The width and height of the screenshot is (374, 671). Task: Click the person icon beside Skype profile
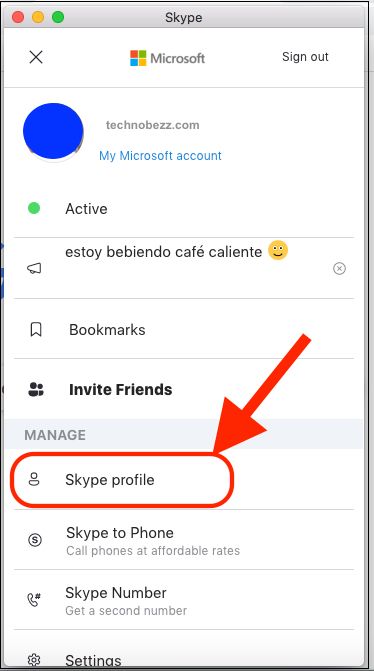pyautogui.click(x=34, y=480)
